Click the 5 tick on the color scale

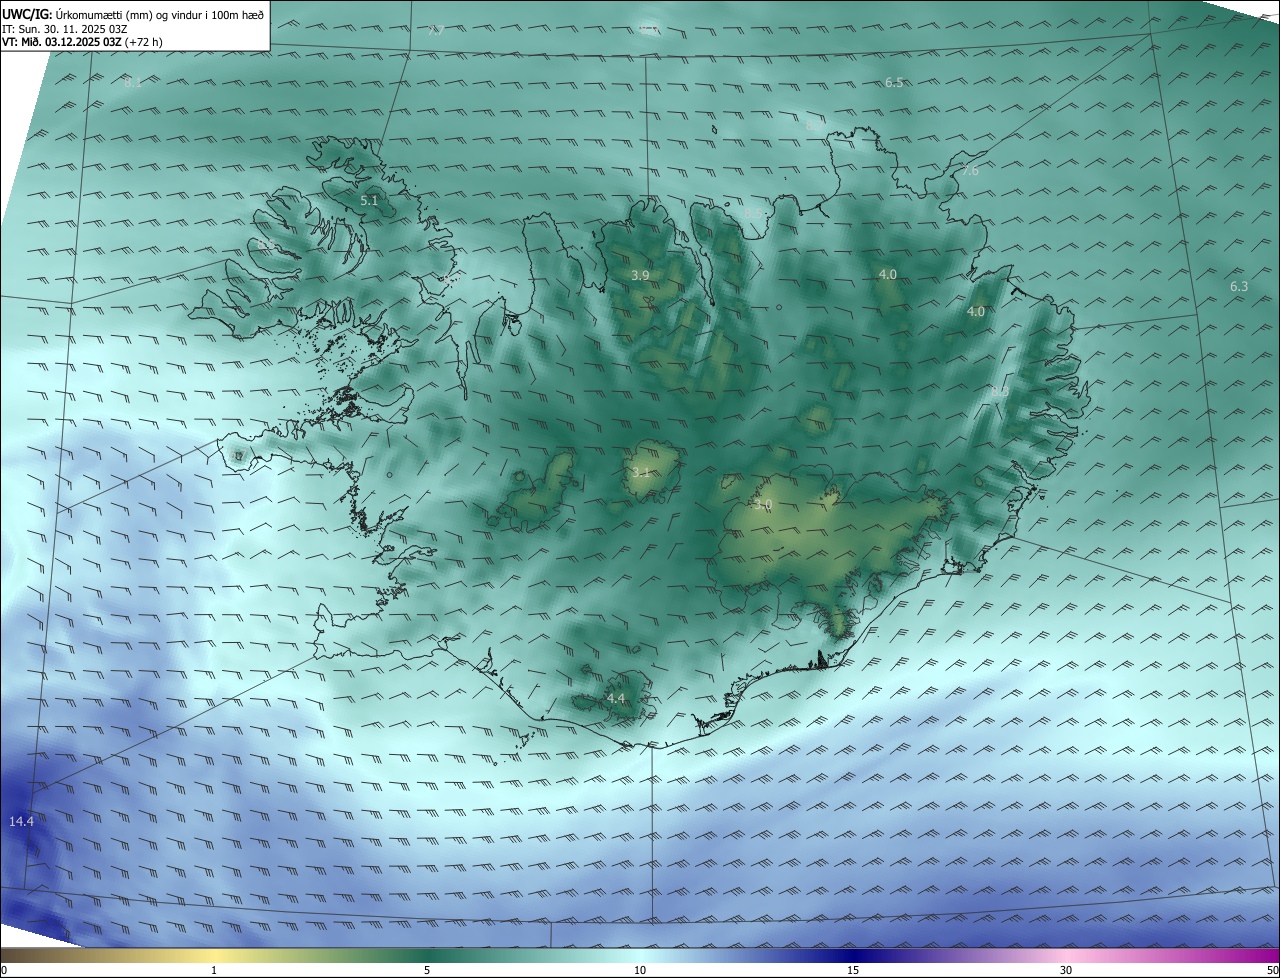click(x=427, y=971)
